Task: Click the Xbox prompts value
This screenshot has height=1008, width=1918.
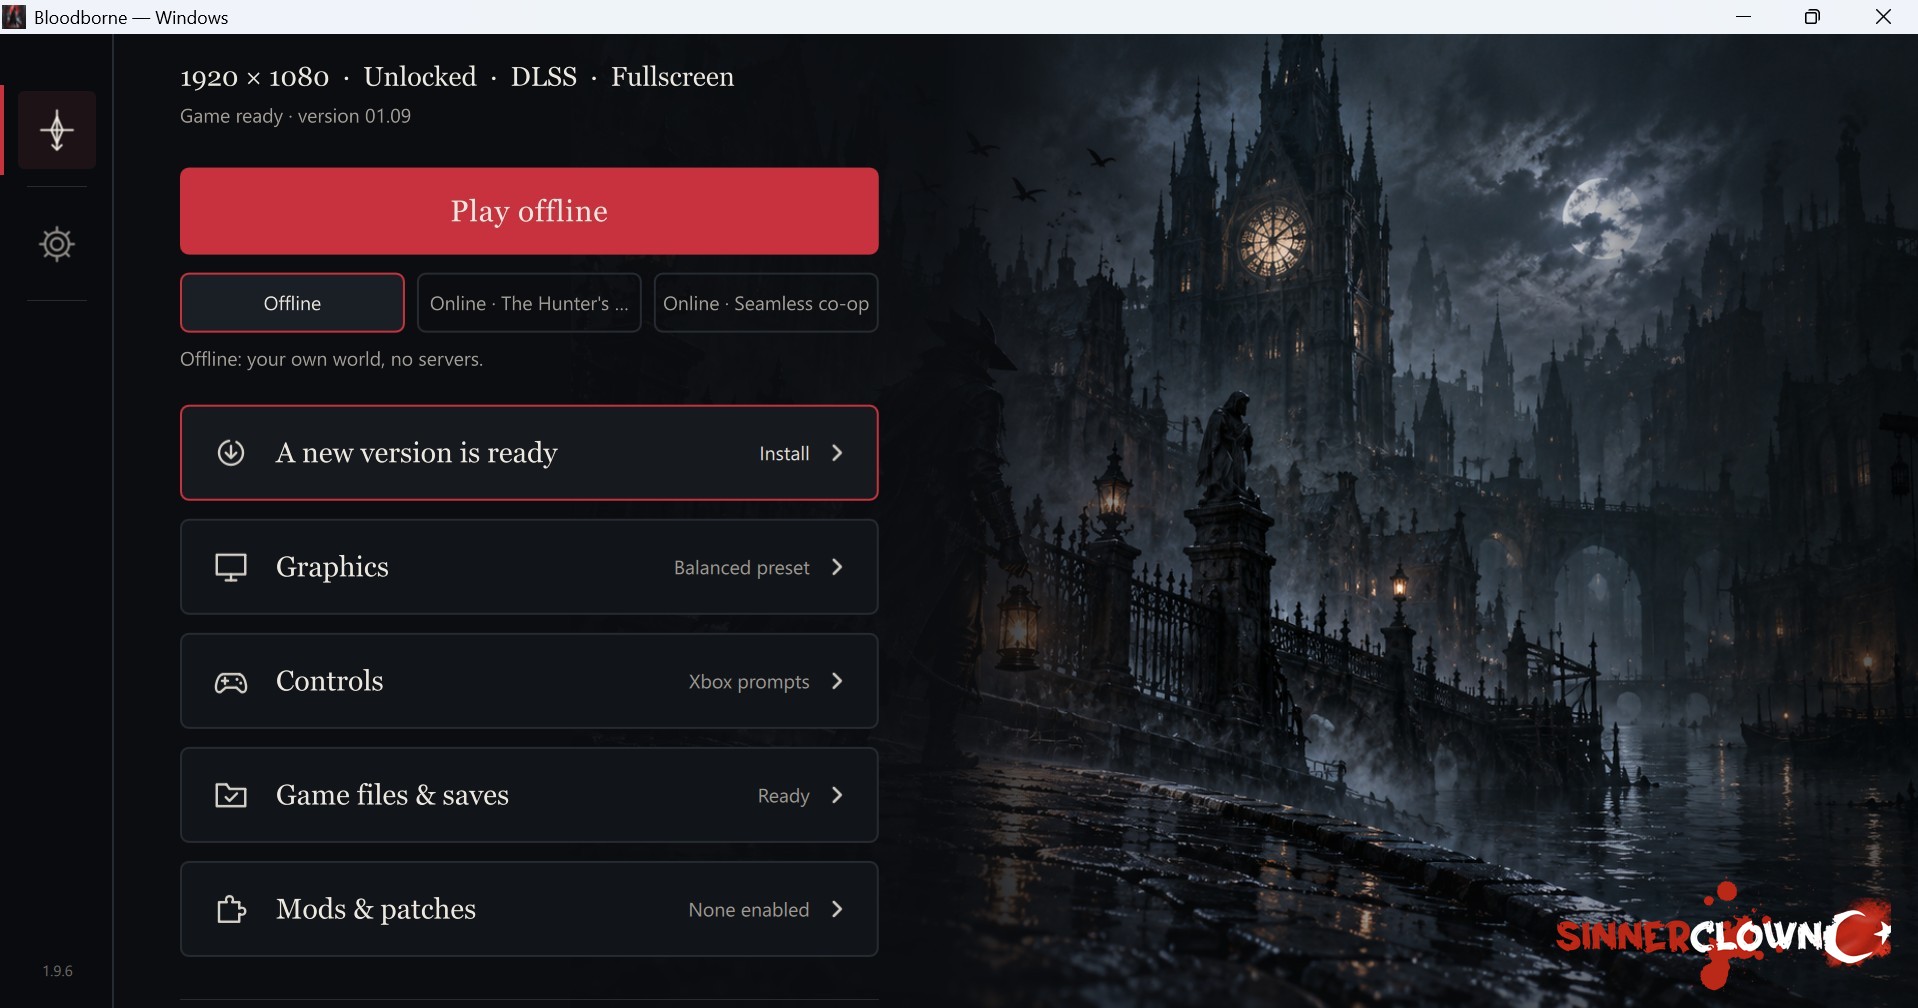Action: 749,682
